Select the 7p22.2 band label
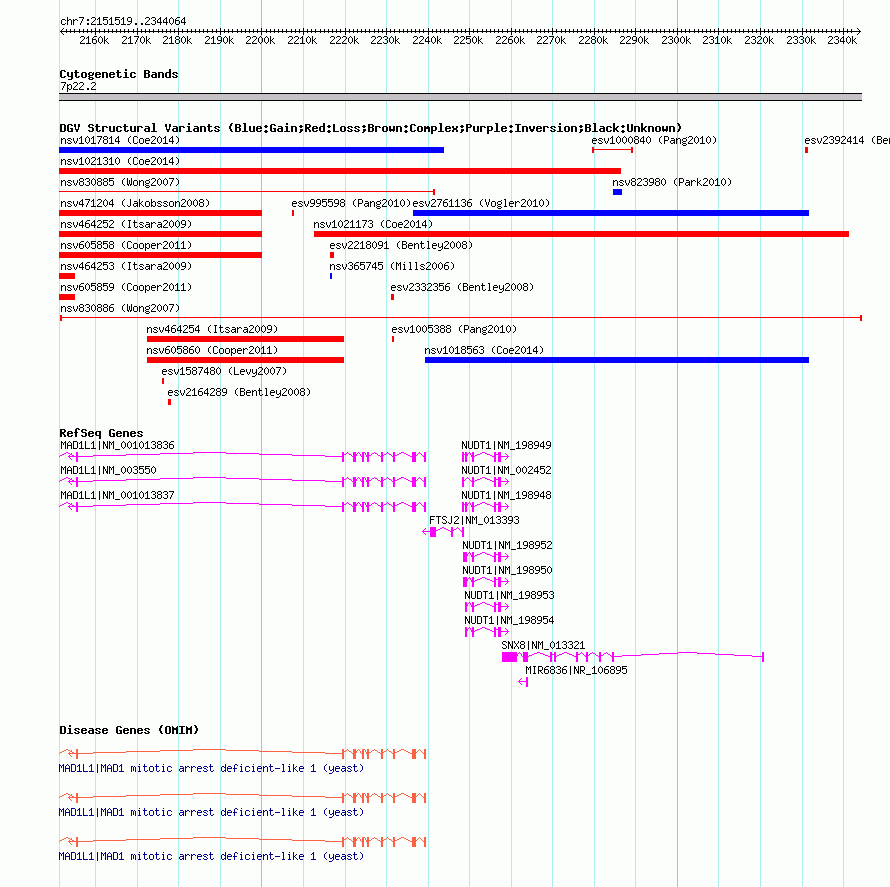This screenshot has width=890, height=887. [x=78, y=86]
